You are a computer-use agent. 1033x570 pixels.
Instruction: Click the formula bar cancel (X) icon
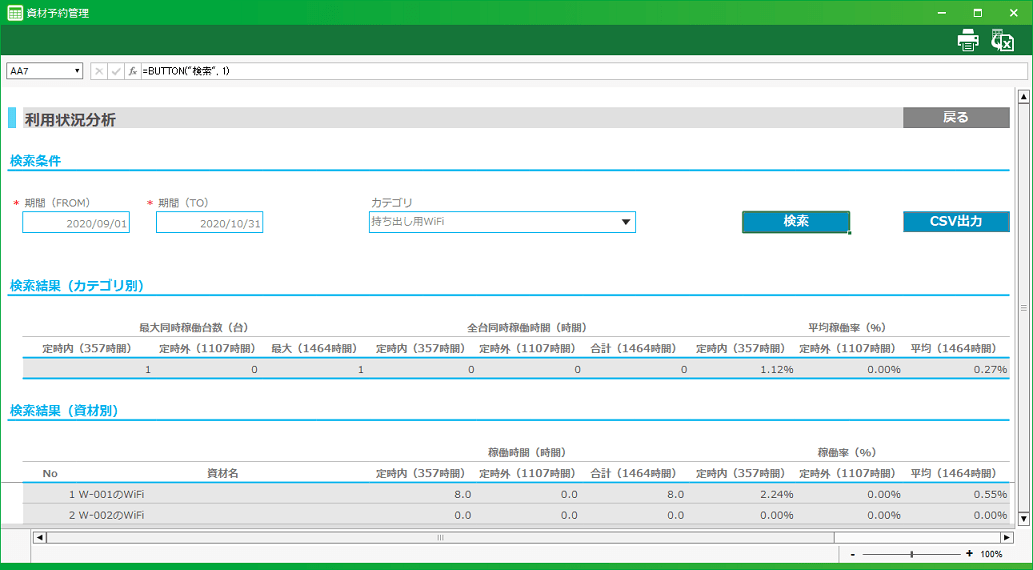pyautogui.click(x=99, y=71)
